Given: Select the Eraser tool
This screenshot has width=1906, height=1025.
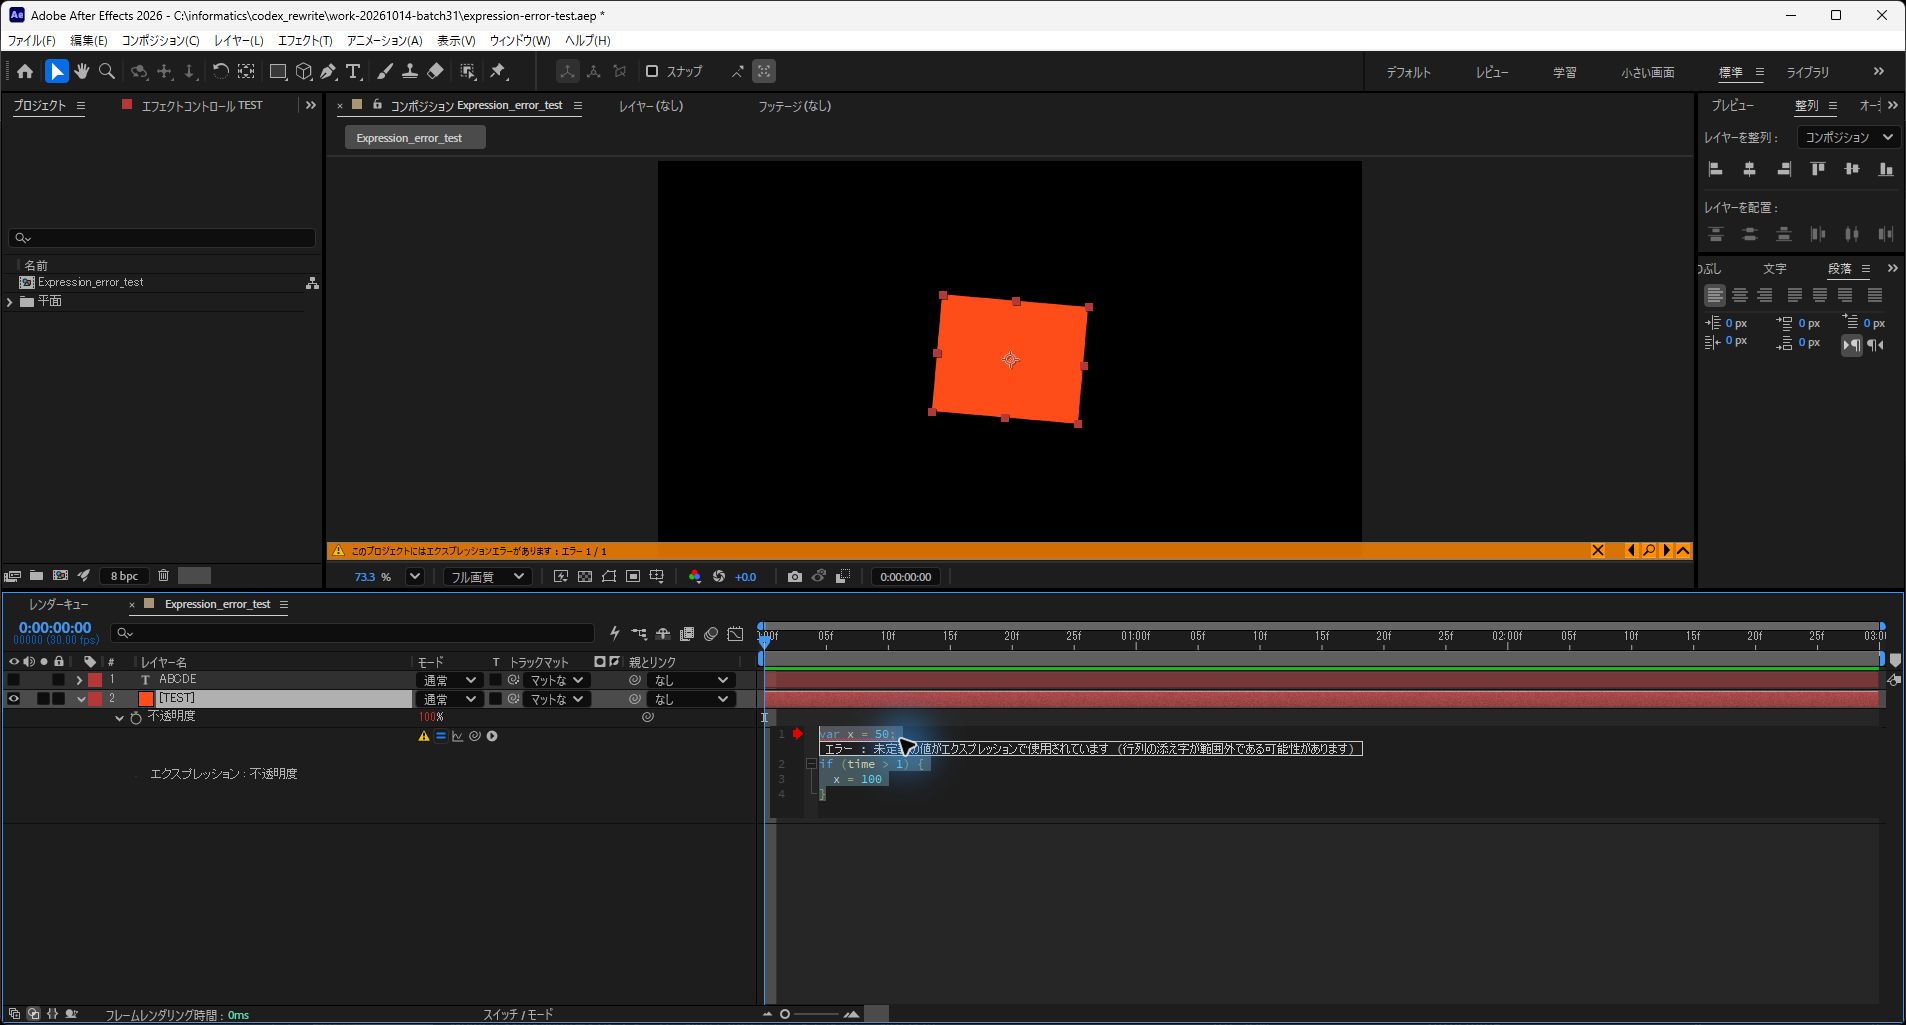Looking at the screenshot, I should (x=435, y=71).
